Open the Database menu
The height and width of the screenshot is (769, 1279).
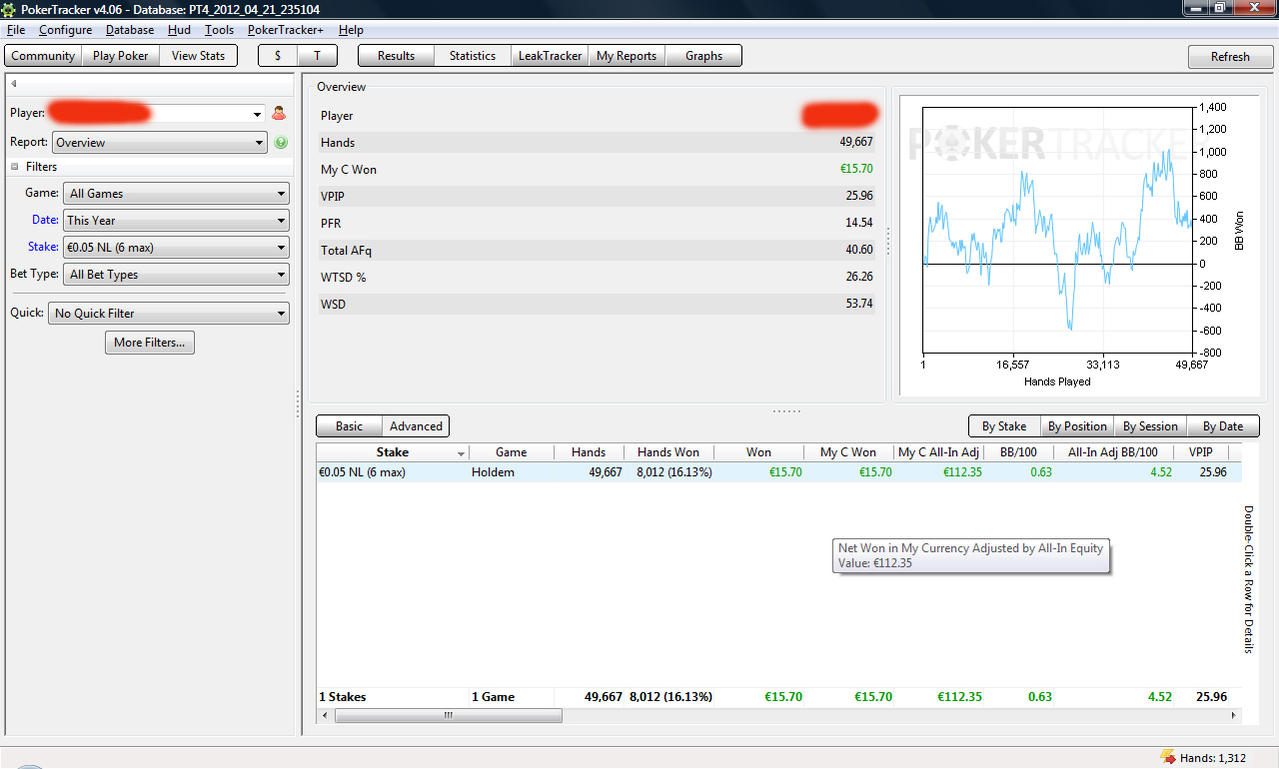(130, 30)
